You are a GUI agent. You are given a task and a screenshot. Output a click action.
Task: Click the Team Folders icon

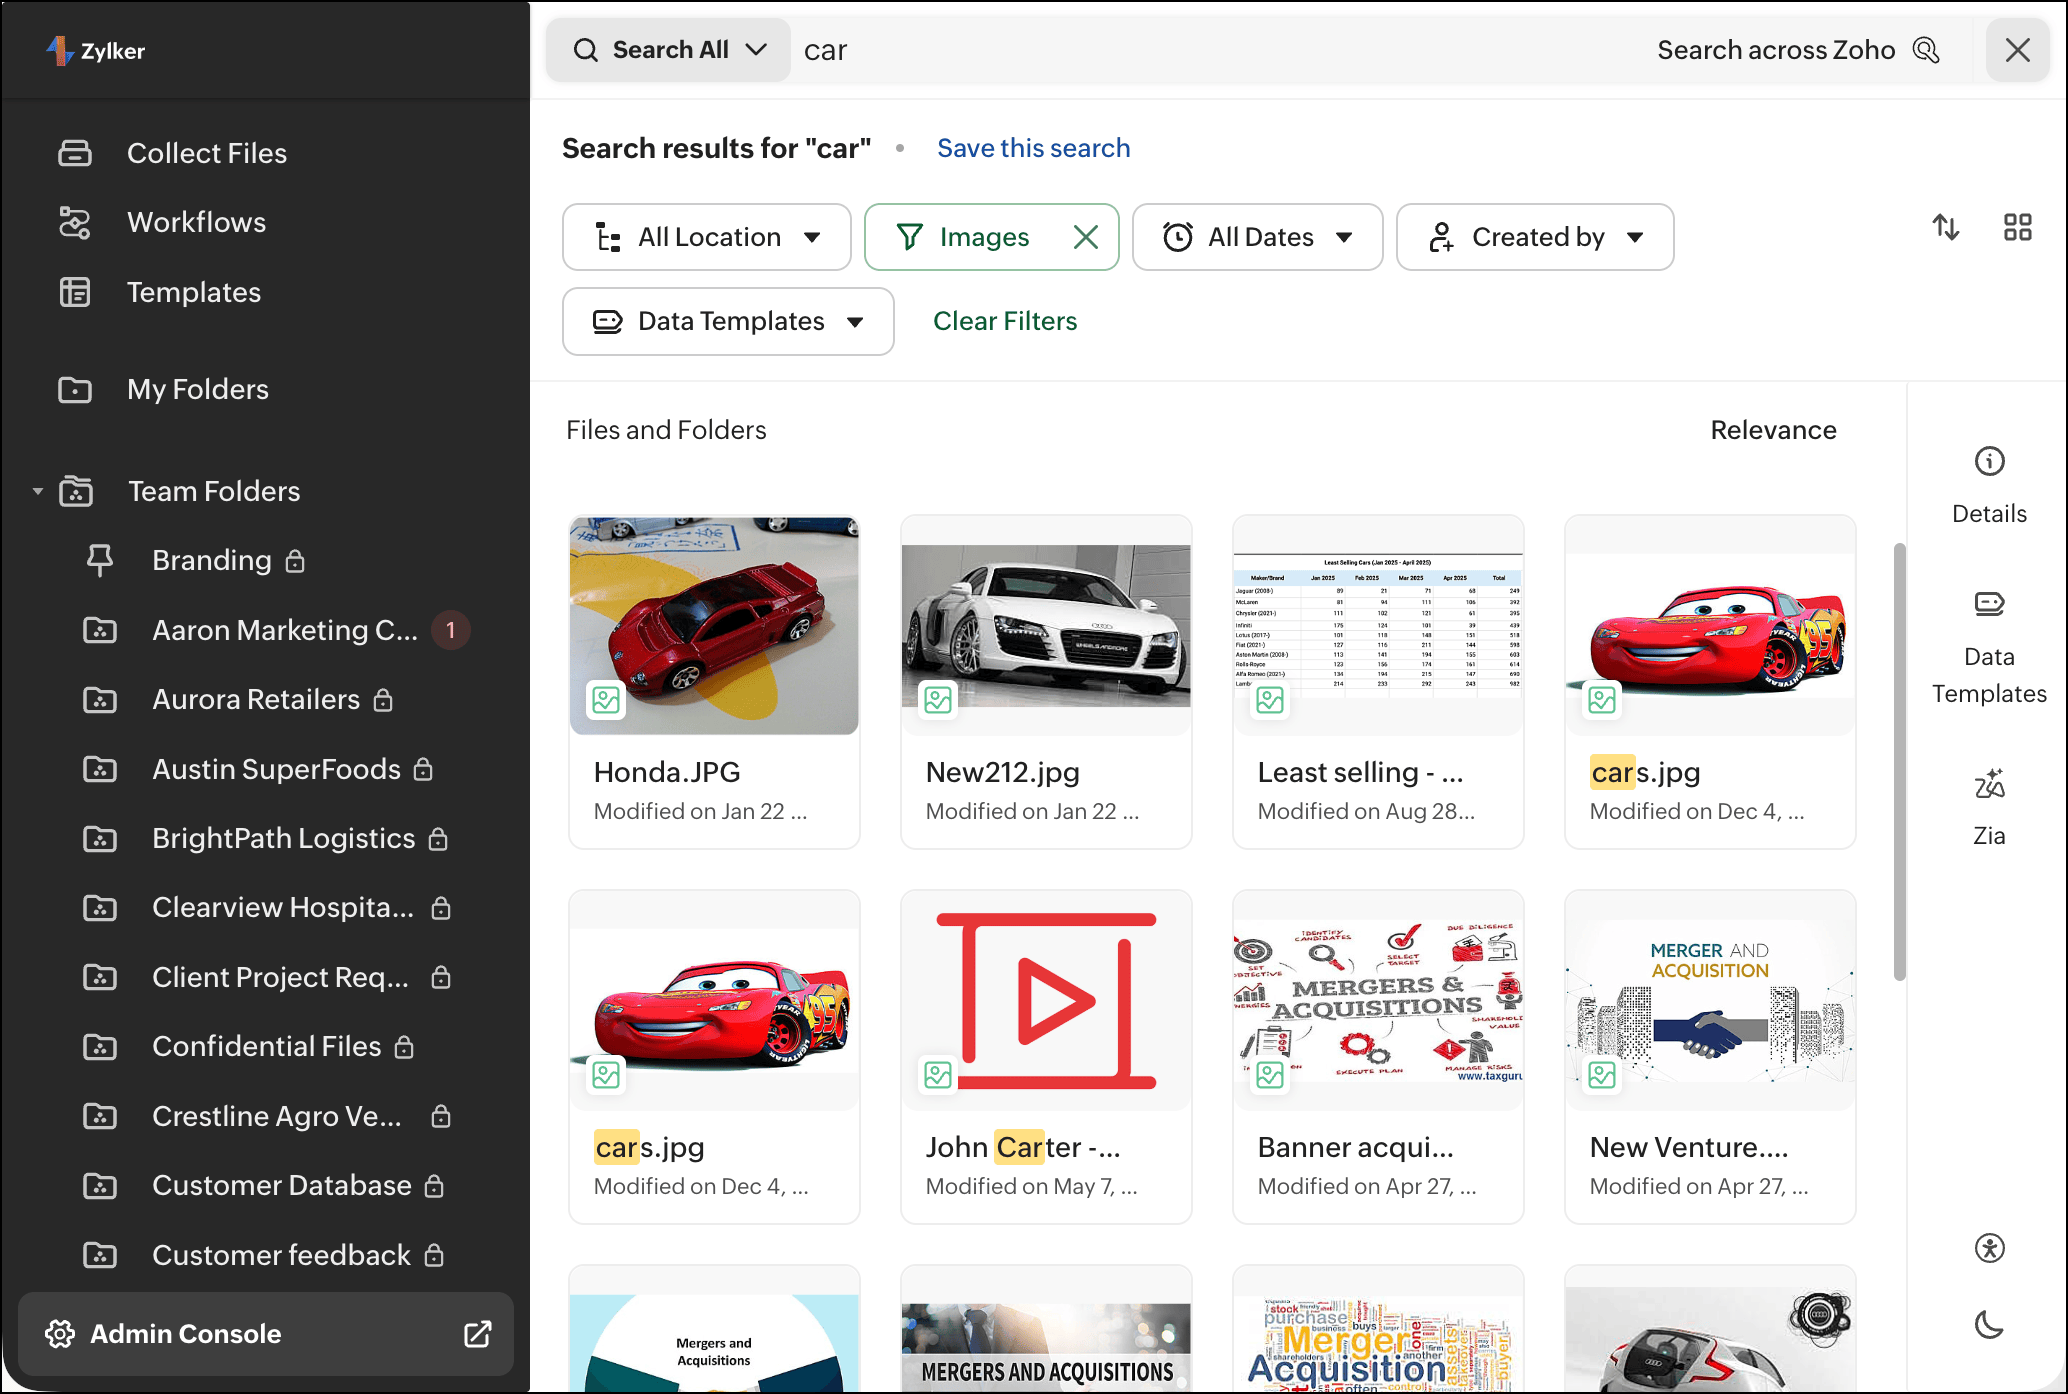coord(76,491)
